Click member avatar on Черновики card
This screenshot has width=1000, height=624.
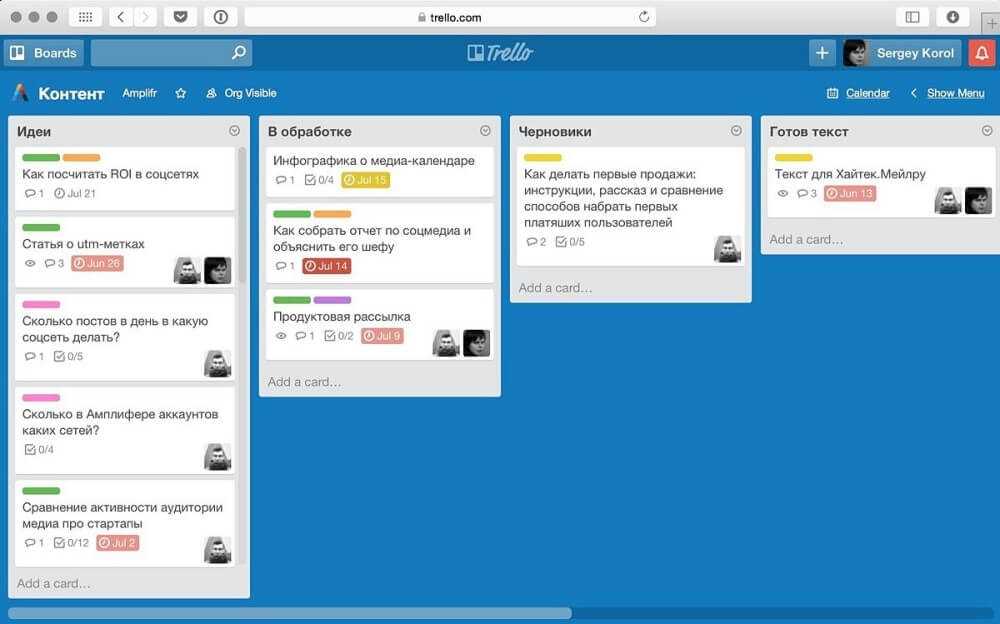click(x=727, y=249)
